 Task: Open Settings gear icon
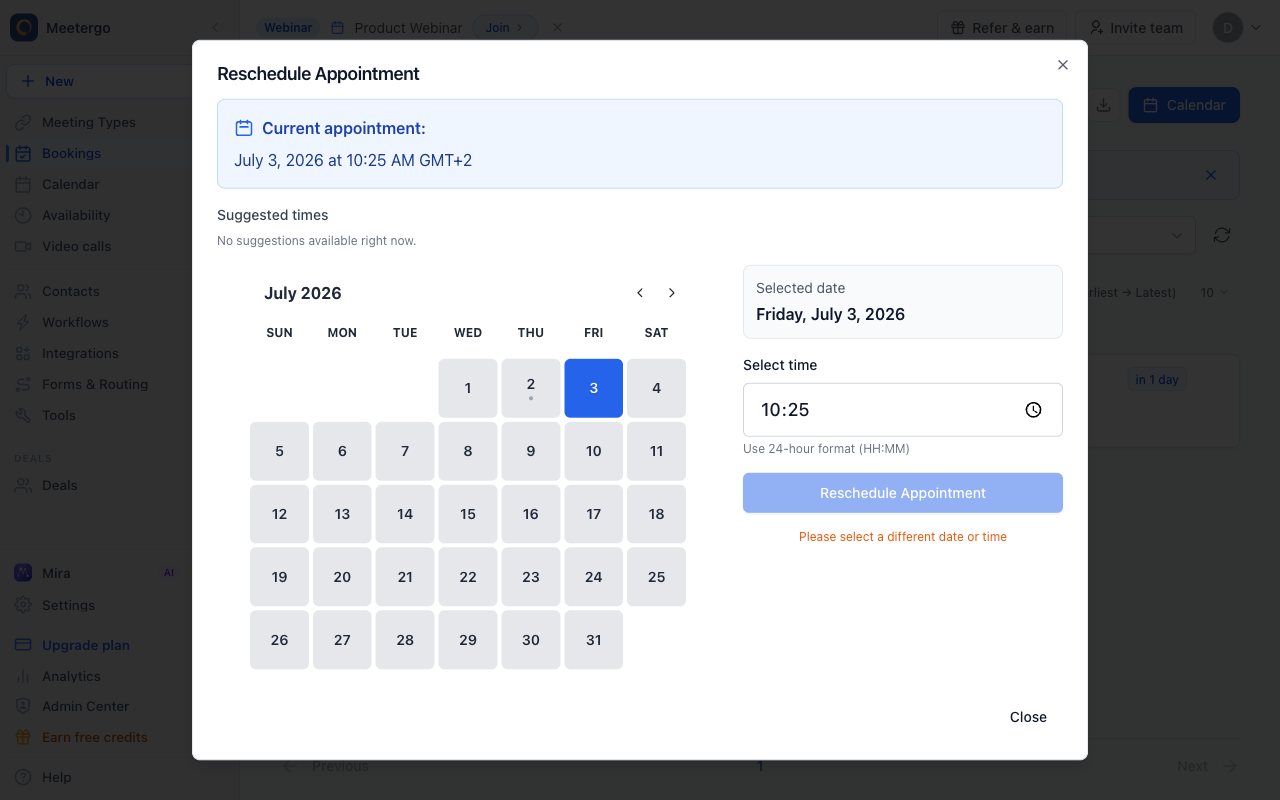pyautogui.click(x=23, y=605)
